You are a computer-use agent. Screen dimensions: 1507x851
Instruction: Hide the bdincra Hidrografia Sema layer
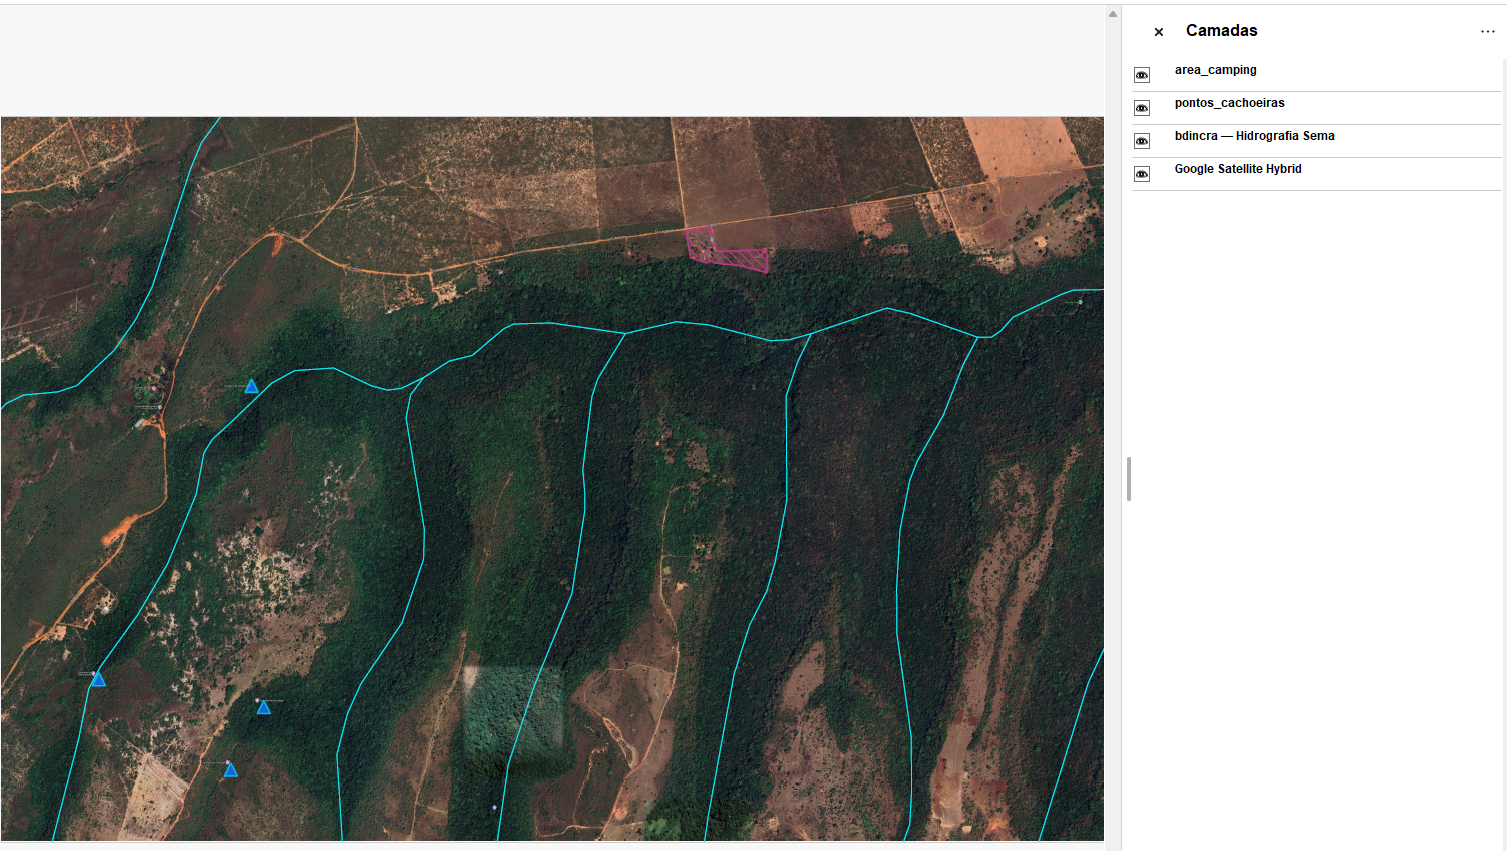coord(1142,141)
